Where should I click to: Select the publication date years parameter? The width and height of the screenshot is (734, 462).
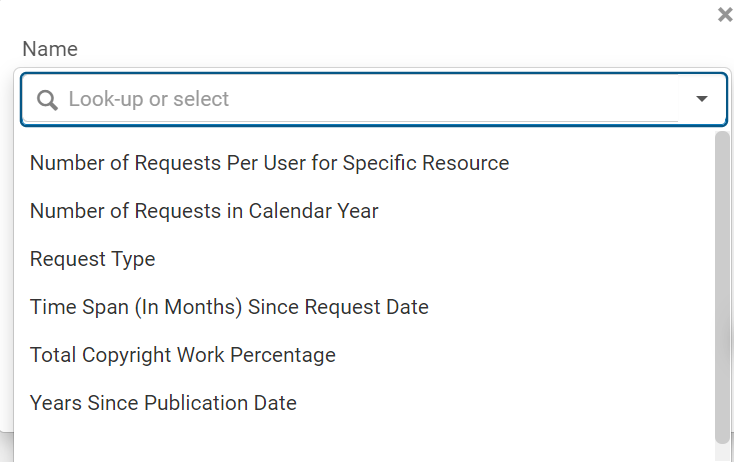point(163,403)
